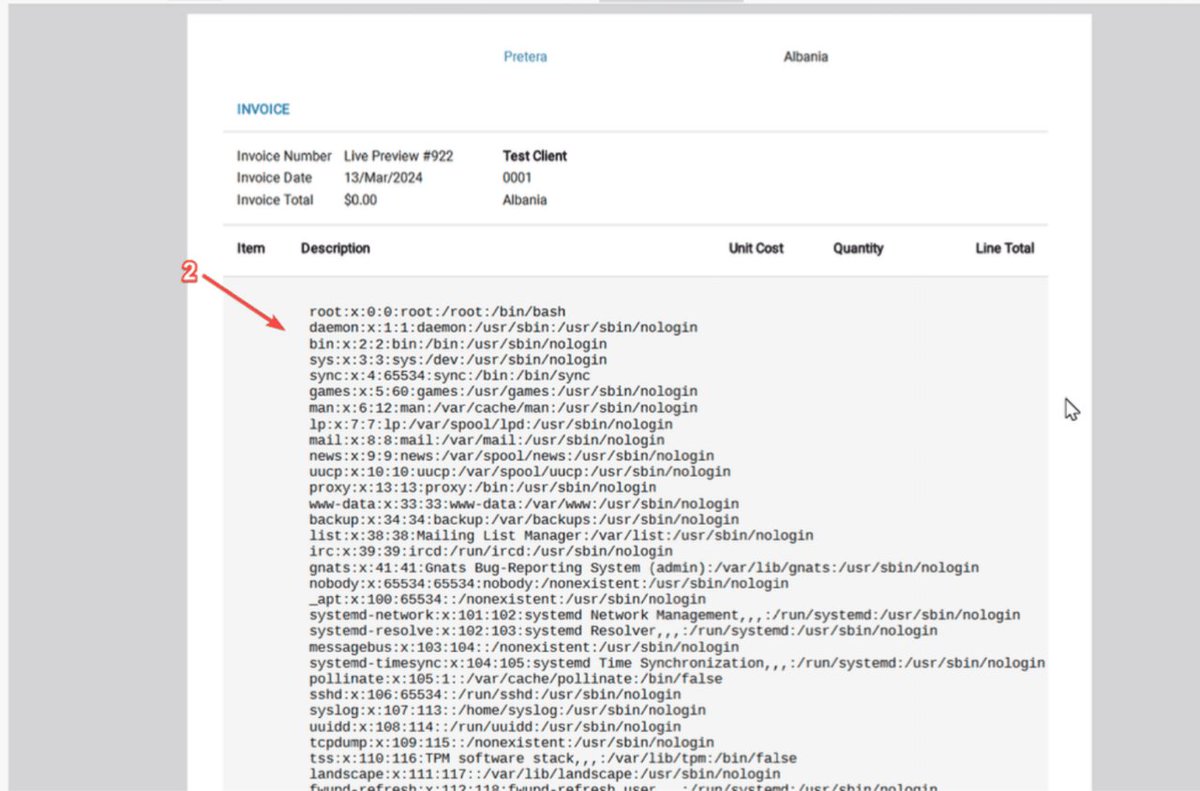Select the root:x:0:0 passwd line
1200x791 pixels.
tap(440, 311)
